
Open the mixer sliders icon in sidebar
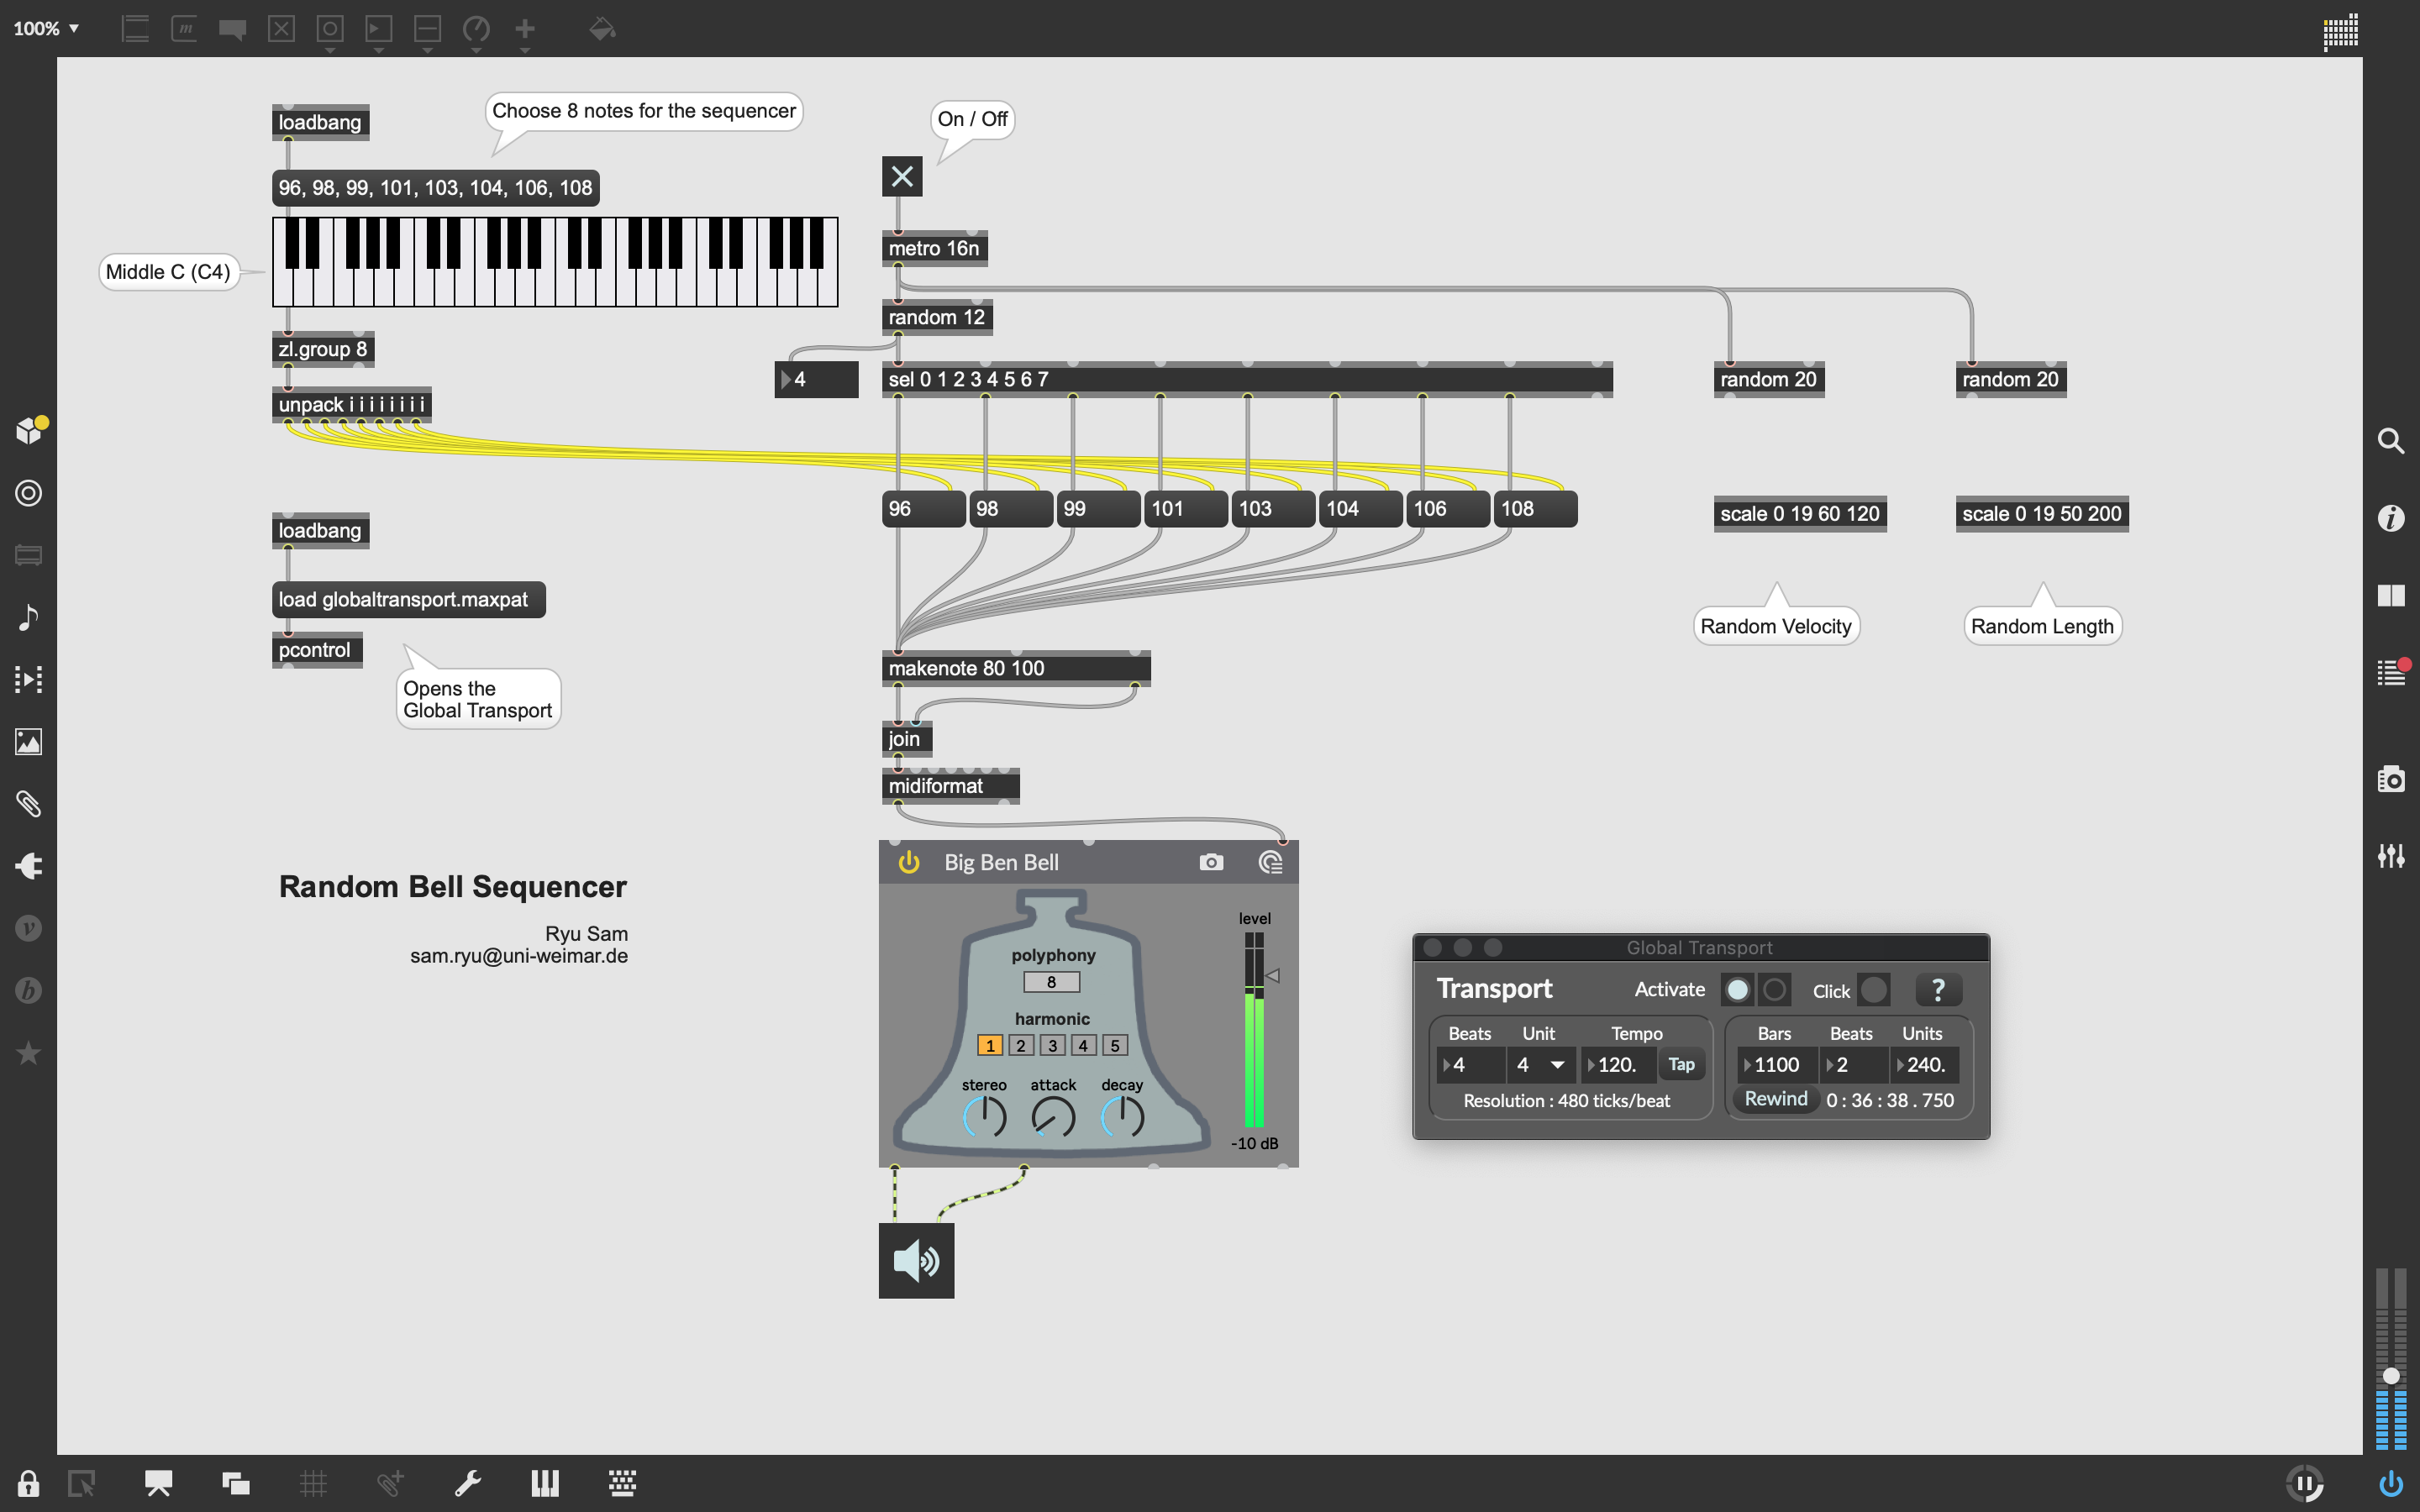point(2390,856)
